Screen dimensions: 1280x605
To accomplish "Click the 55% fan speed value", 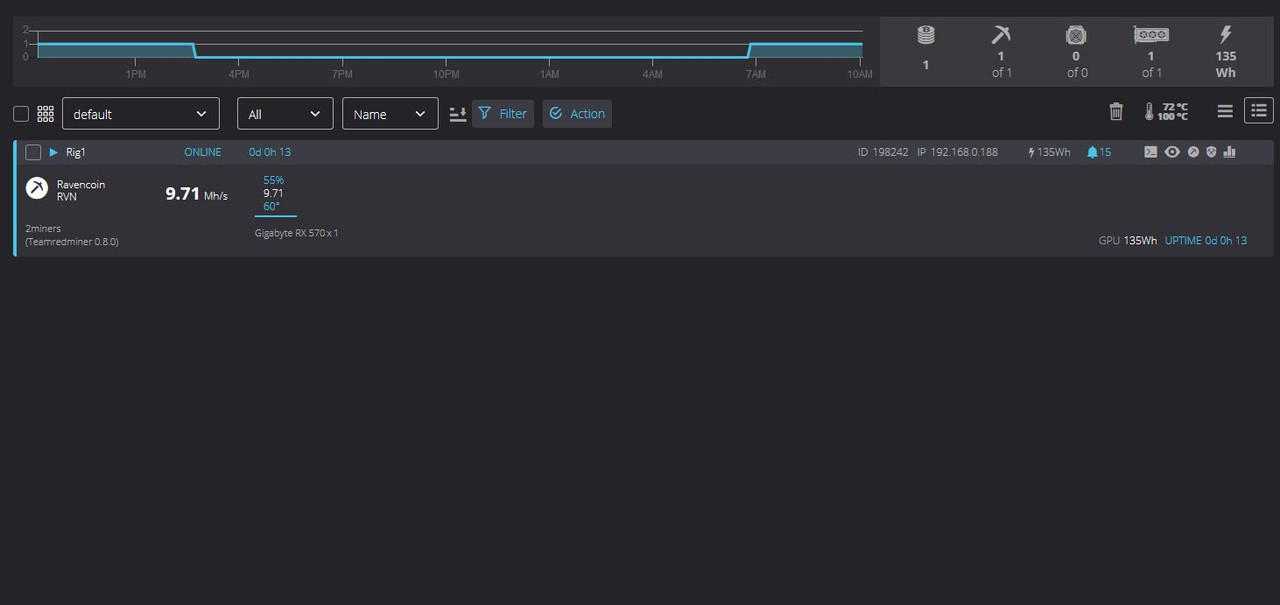I will pos(274,180).
